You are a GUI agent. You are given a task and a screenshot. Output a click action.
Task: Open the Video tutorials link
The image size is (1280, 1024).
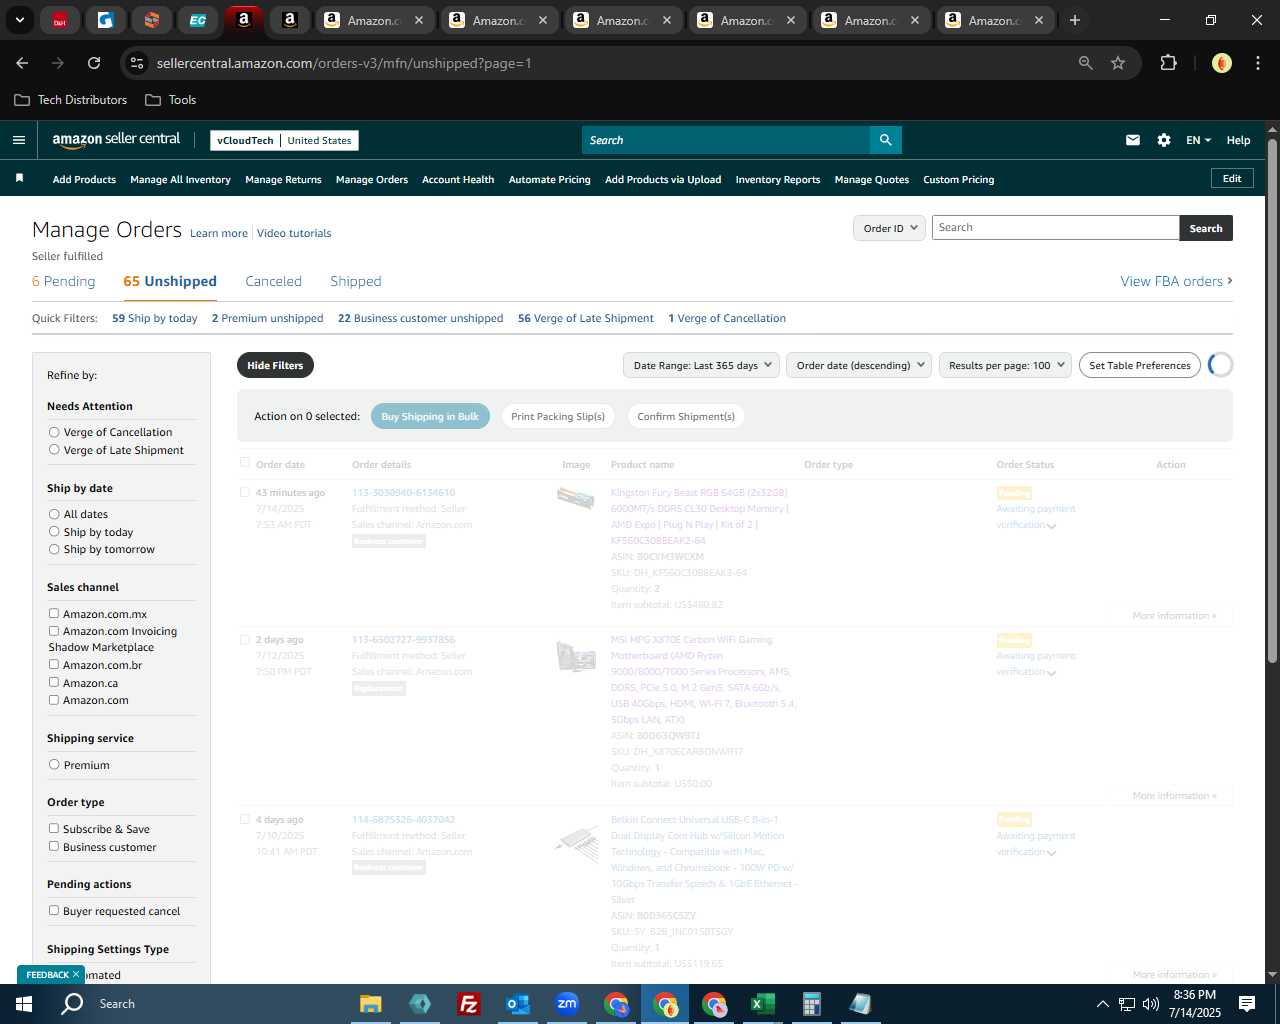tap(294, 233)
